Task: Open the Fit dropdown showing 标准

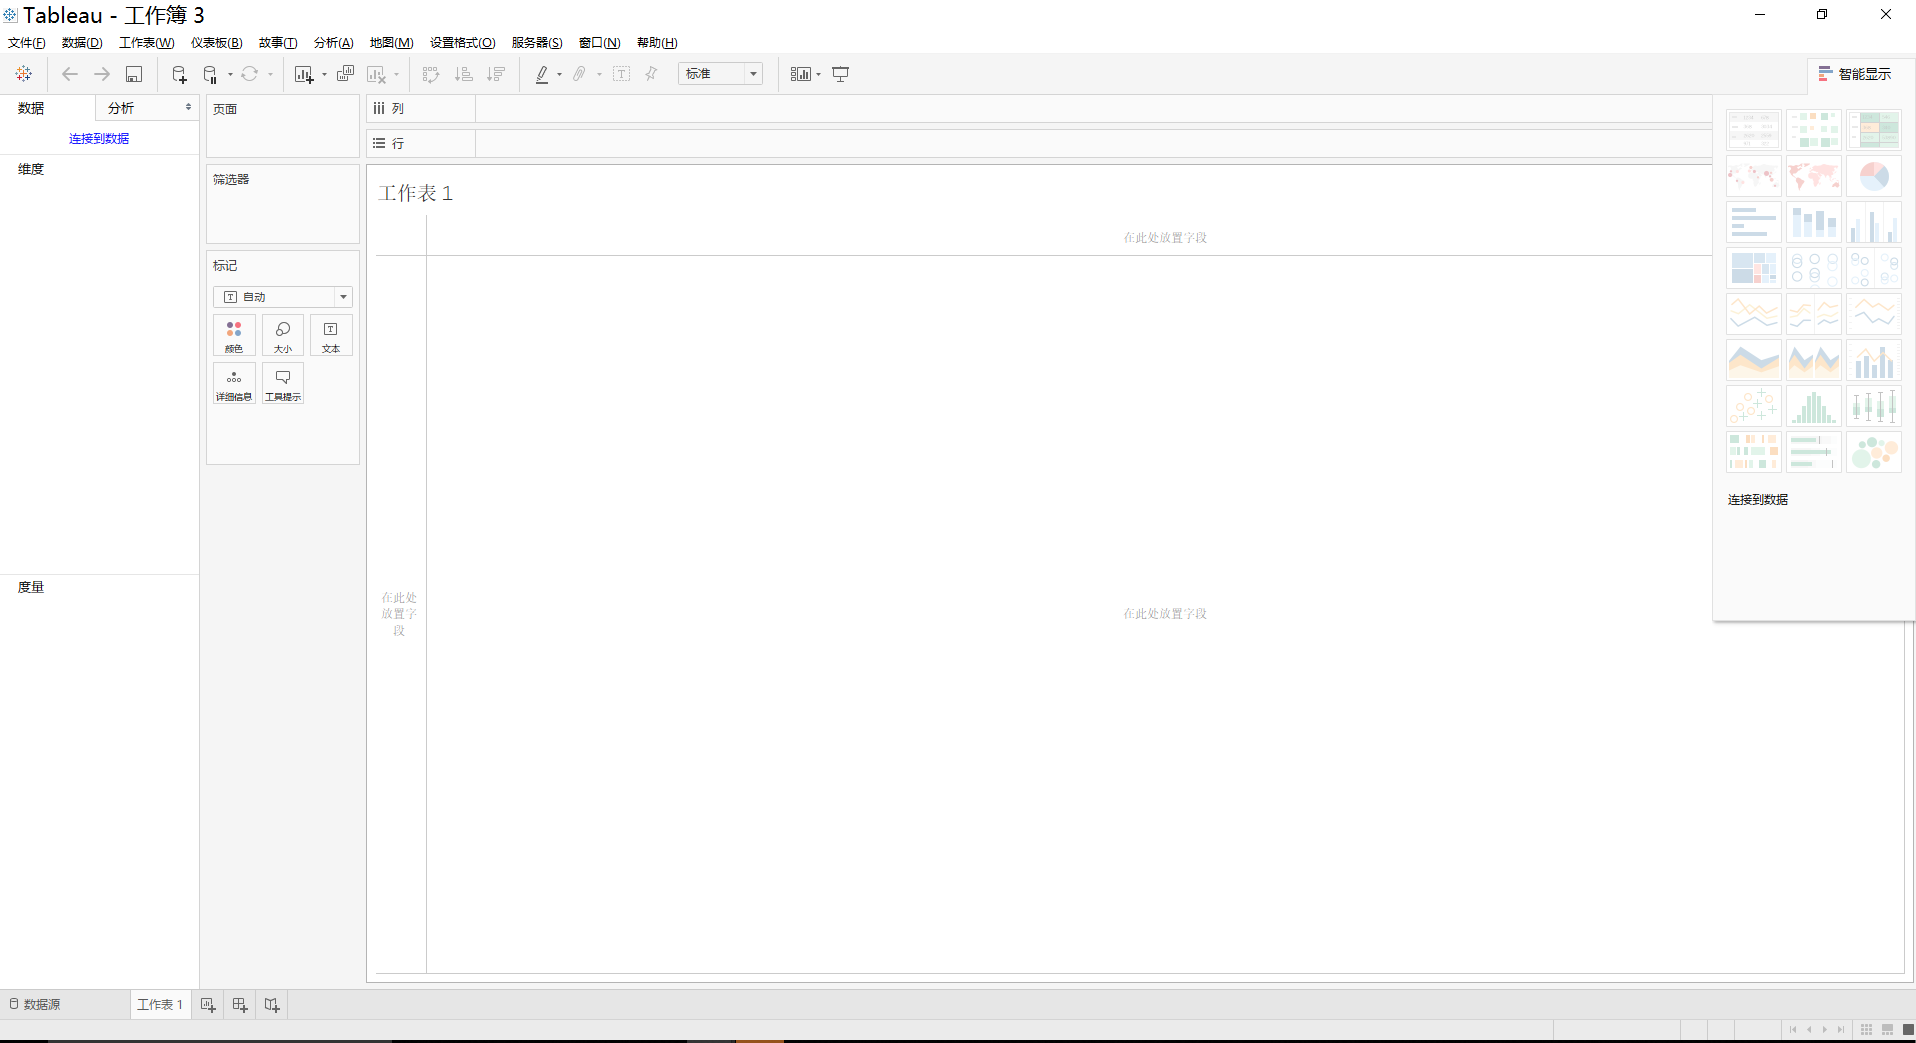Action: (720, 74)
